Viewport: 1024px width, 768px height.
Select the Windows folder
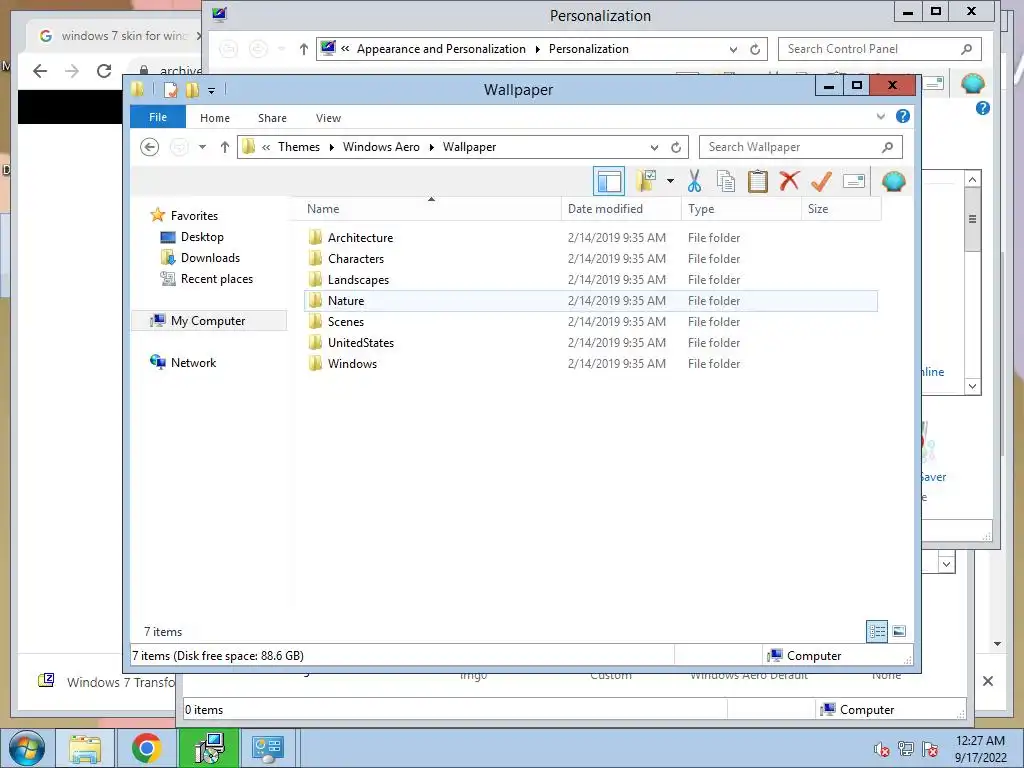coord(591,363)
